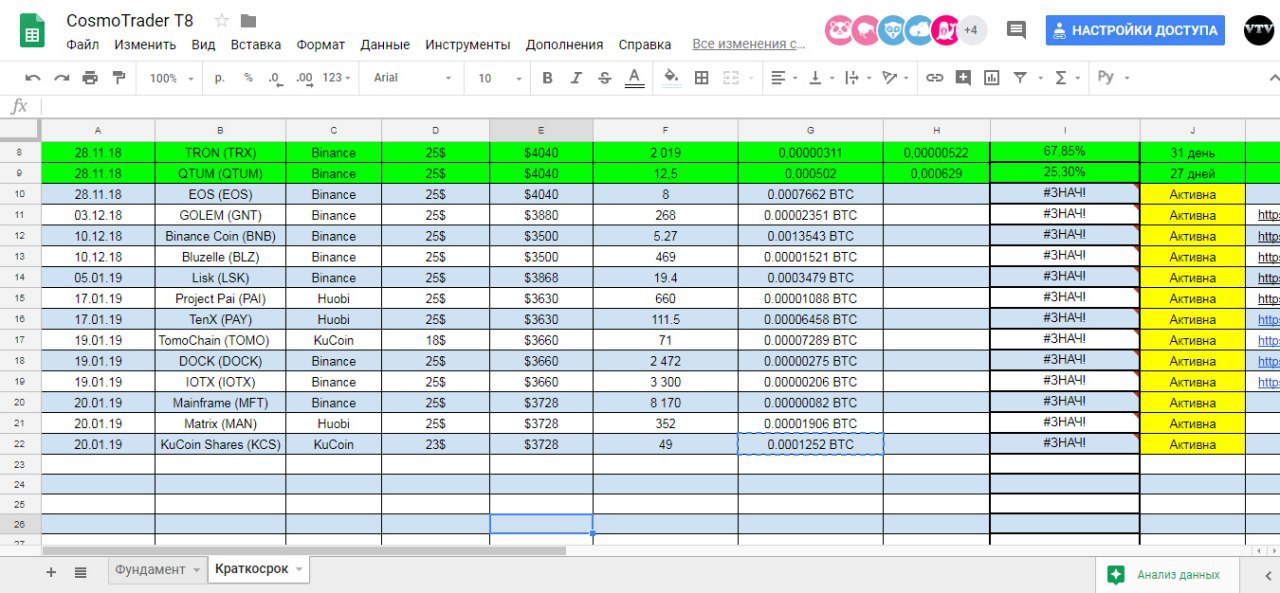
Task: Open the comments history speech bubble icon
Action: (1016, 30)
